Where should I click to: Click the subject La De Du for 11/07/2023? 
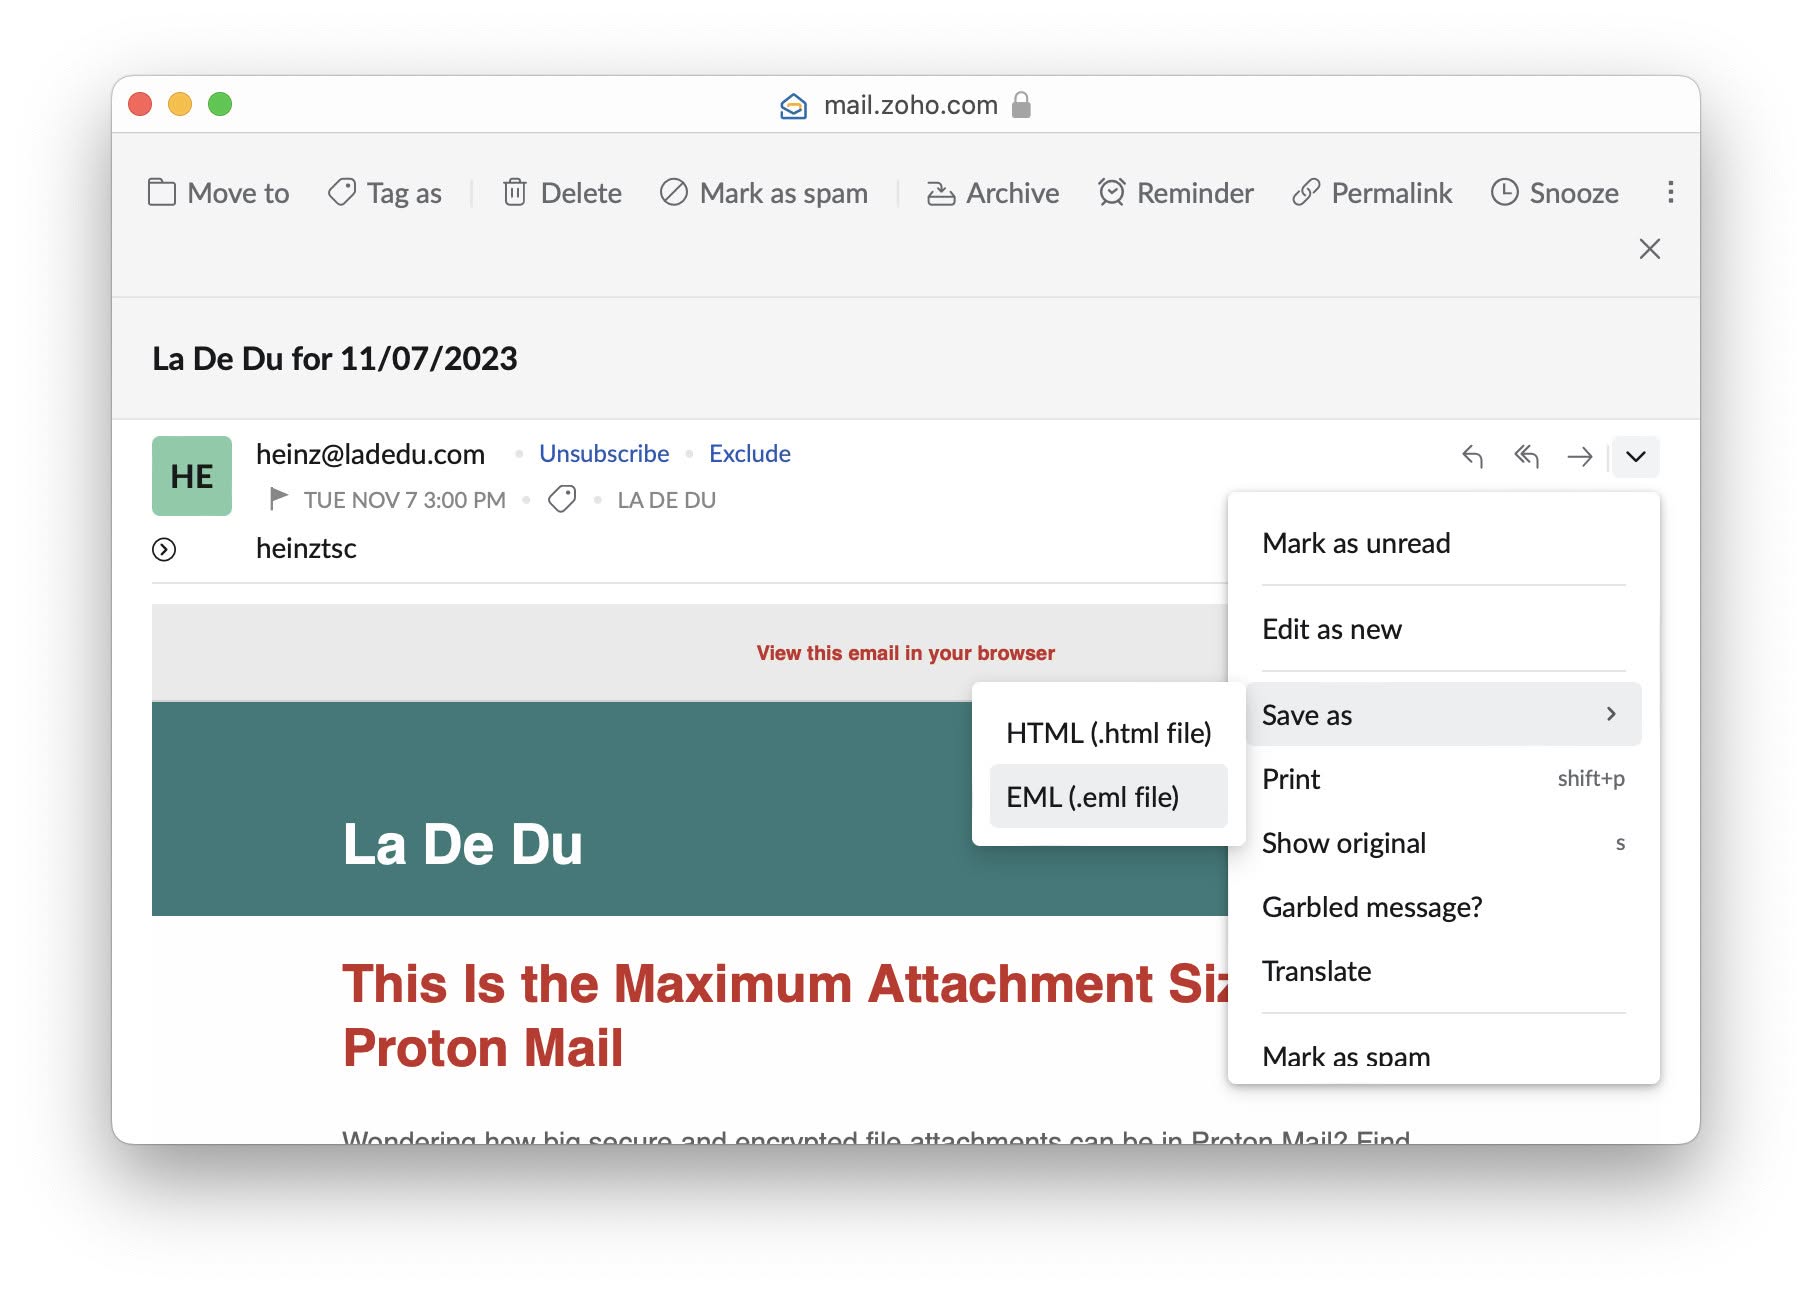[x=335, y=358]
